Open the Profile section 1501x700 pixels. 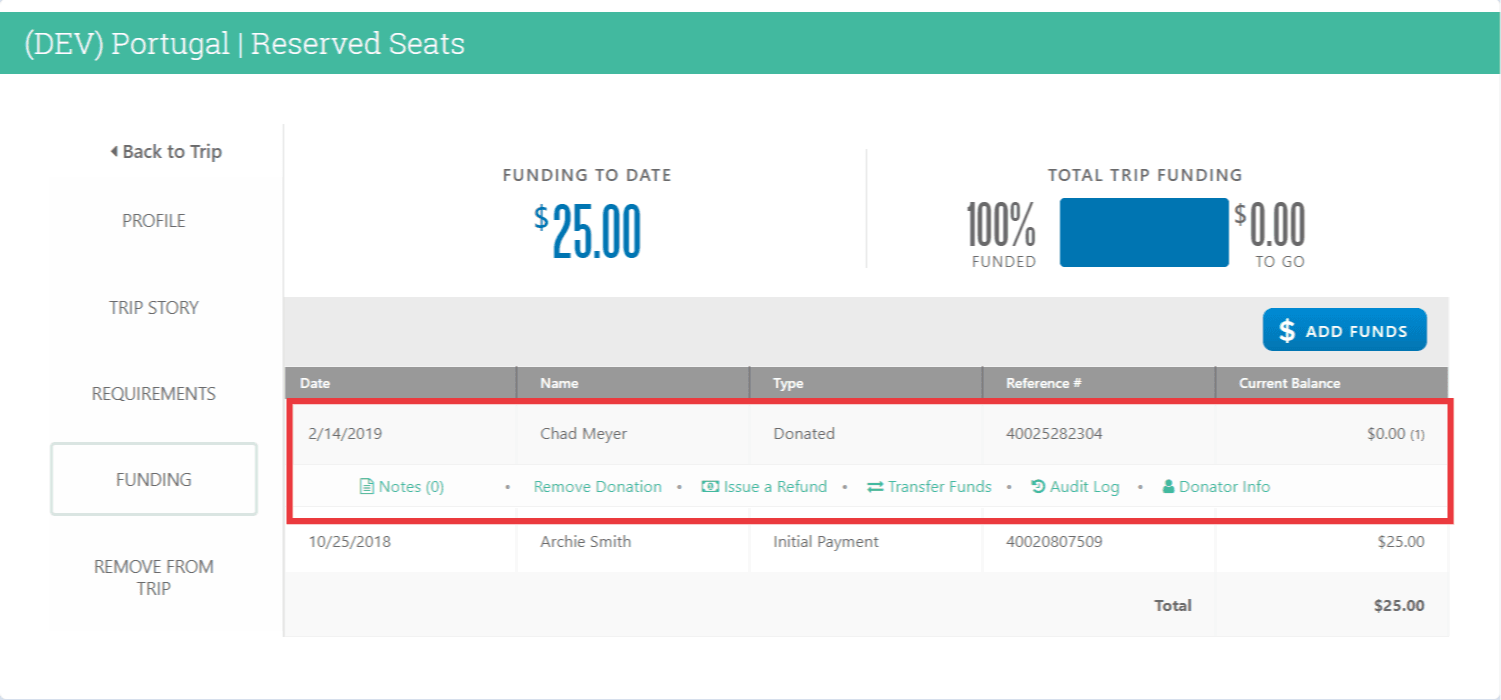pos(154,221)
